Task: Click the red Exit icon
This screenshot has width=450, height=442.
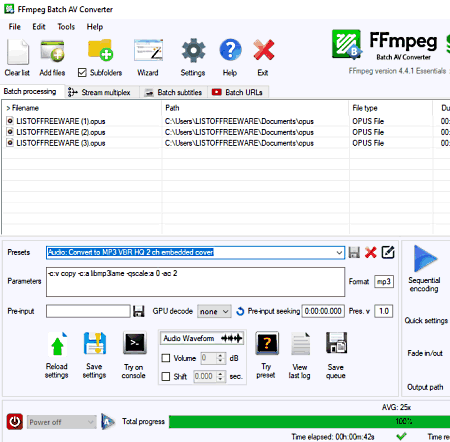Action: pyautogui.click(x=264, y=50)
